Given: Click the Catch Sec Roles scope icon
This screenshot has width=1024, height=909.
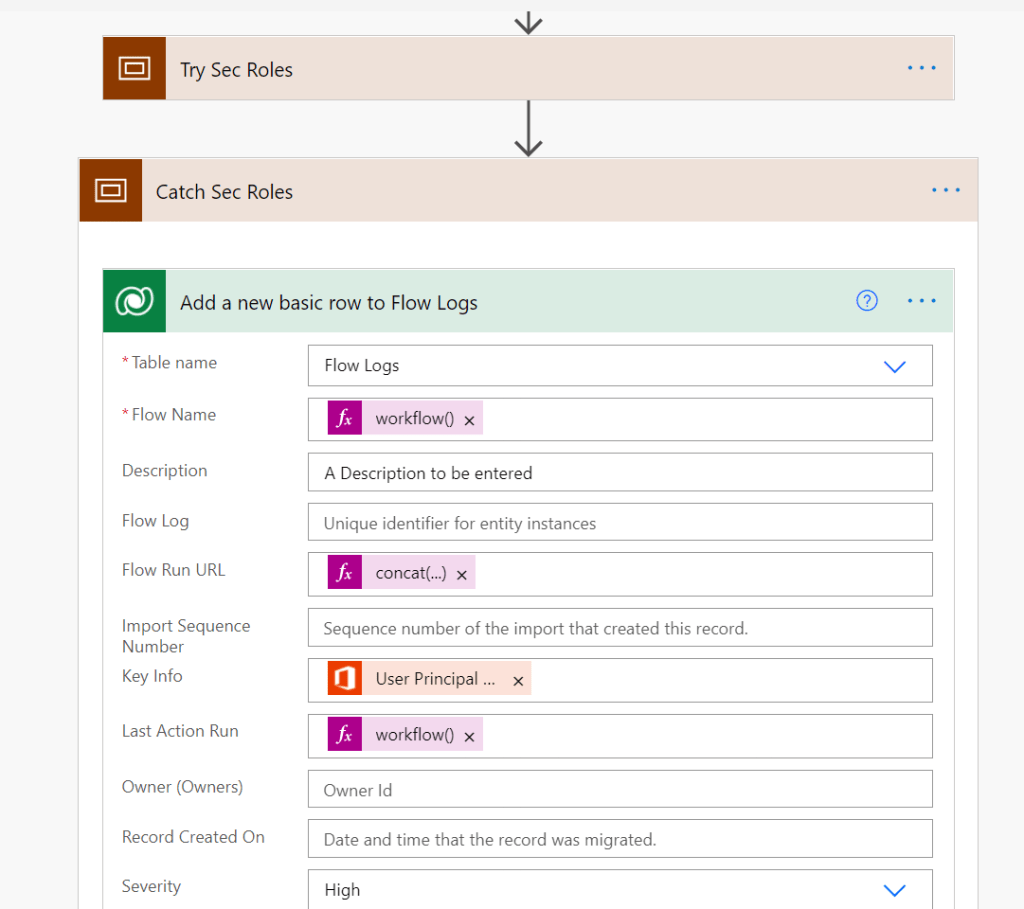Looking at the screenshot, I should tap(110, 190).
